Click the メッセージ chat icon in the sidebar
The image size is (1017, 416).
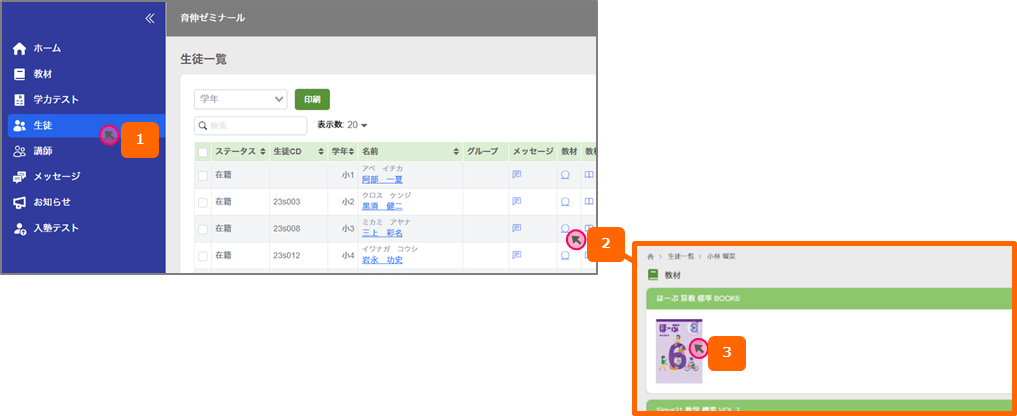point(19,177)
